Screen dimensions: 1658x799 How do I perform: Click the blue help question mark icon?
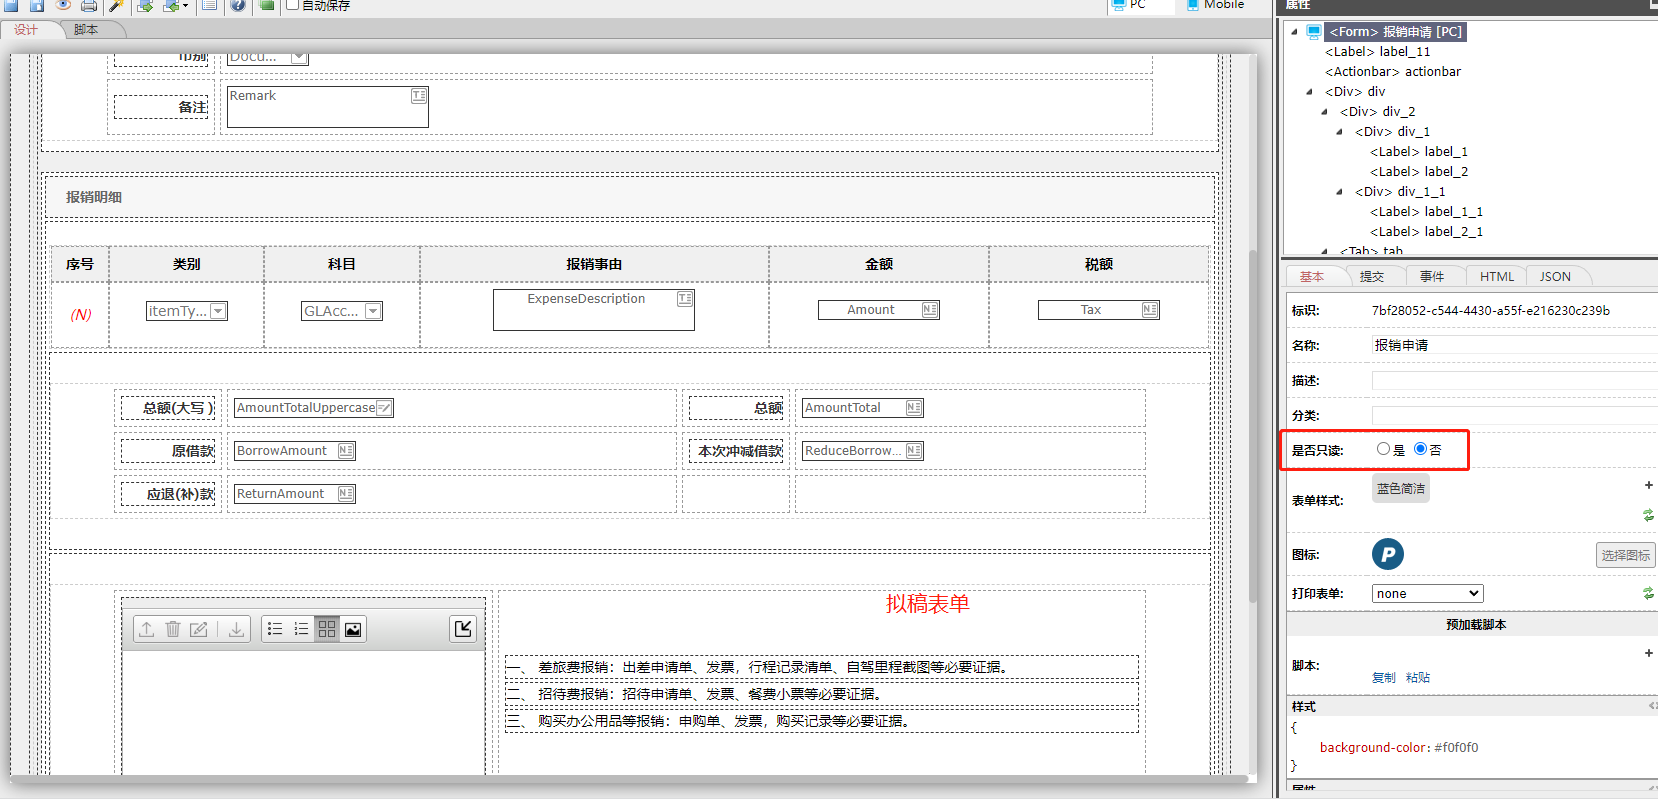pyautogui.click(x=238, y=5)
